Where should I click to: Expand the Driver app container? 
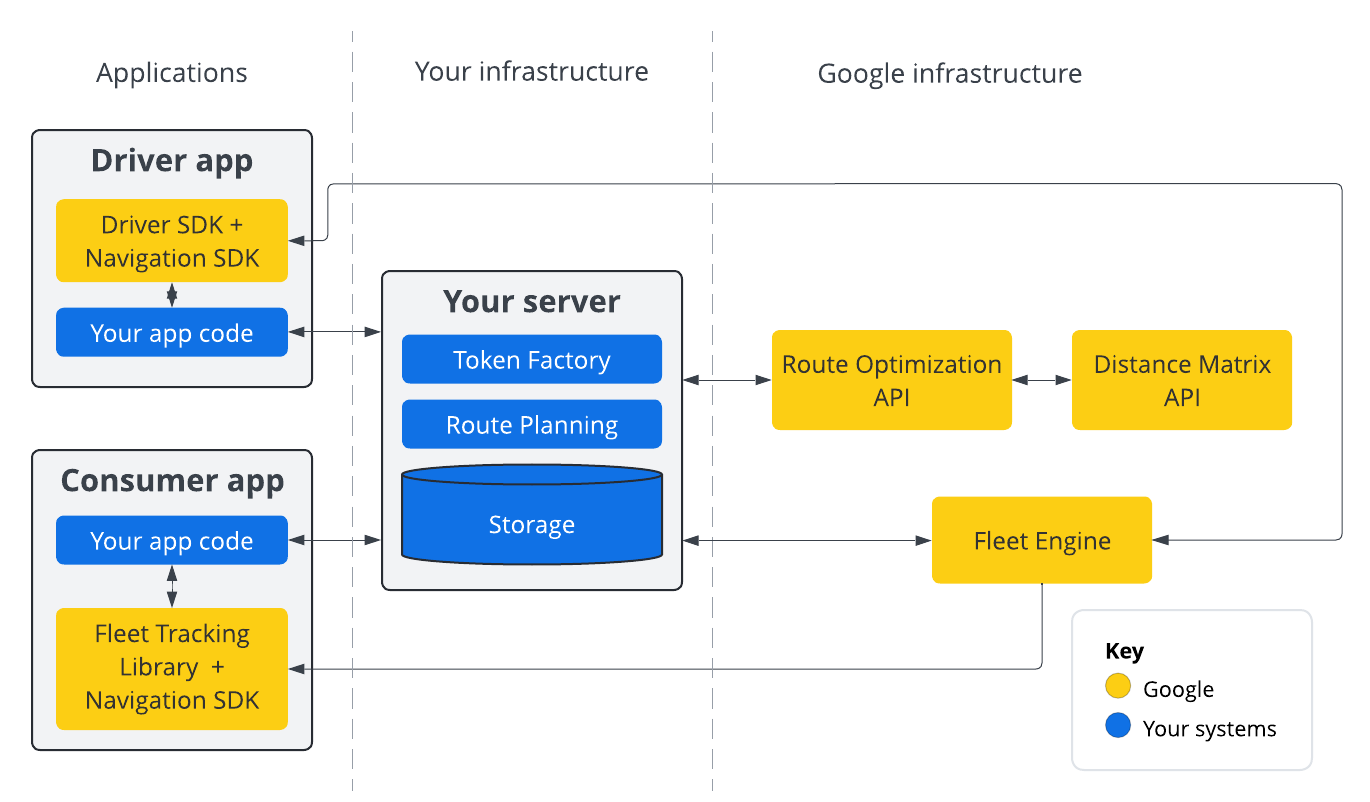pyautogui.click(x=171, y=160)
